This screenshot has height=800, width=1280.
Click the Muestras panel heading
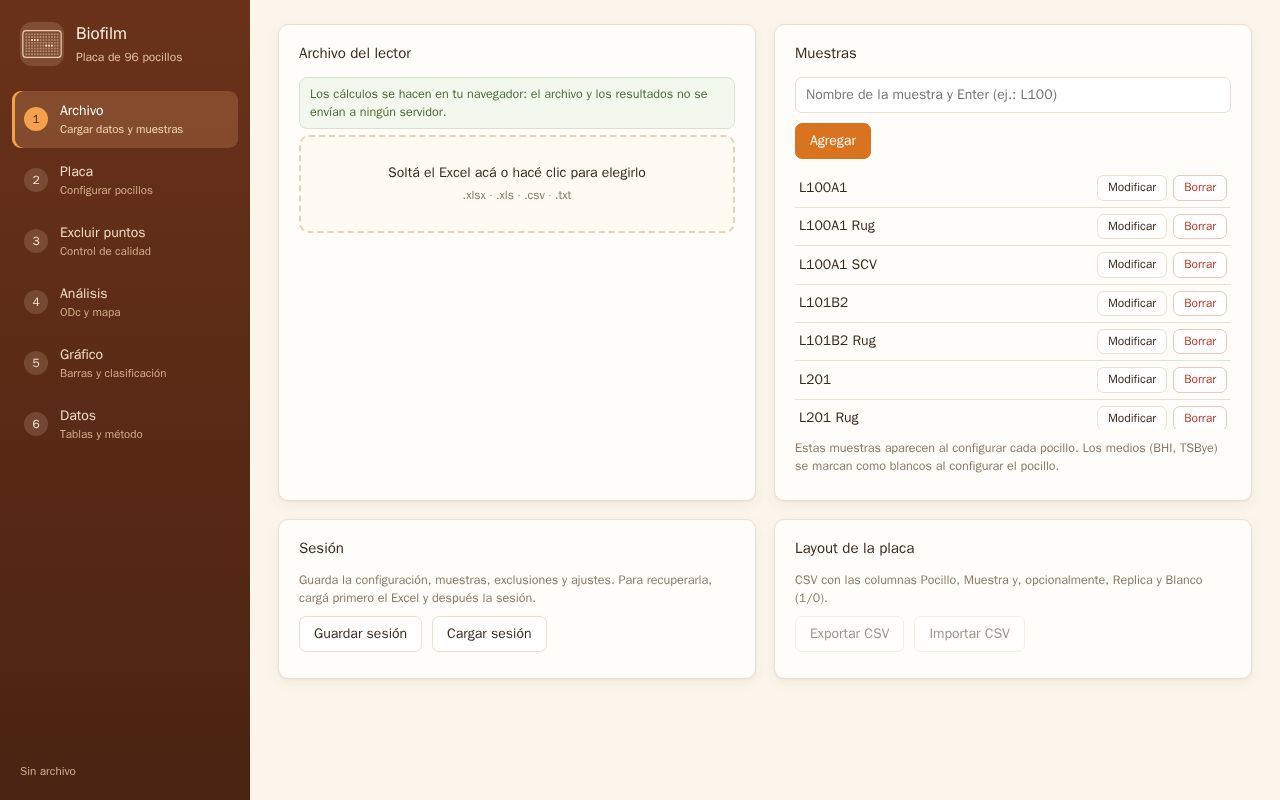click(826, 53)
